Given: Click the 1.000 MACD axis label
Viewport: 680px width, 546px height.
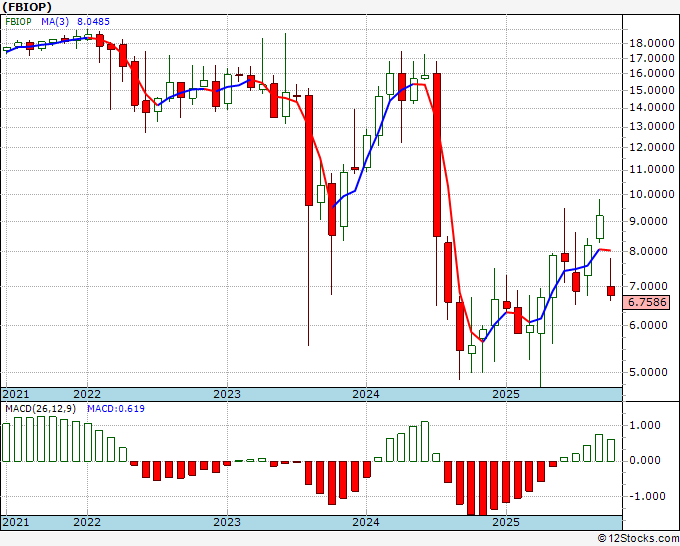Looking at the screenshot, I should click(x=645, y=425).
